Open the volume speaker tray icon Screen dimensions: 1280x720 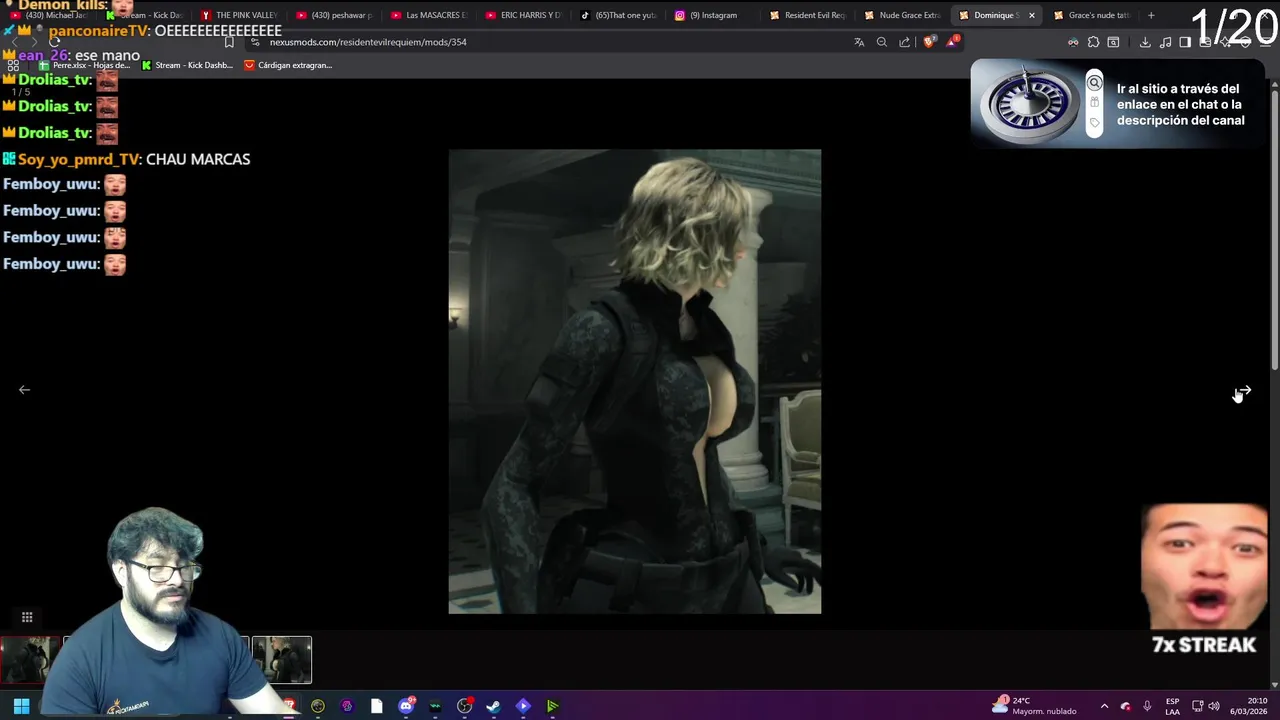pyautogui.click(x=1214, y=706)
